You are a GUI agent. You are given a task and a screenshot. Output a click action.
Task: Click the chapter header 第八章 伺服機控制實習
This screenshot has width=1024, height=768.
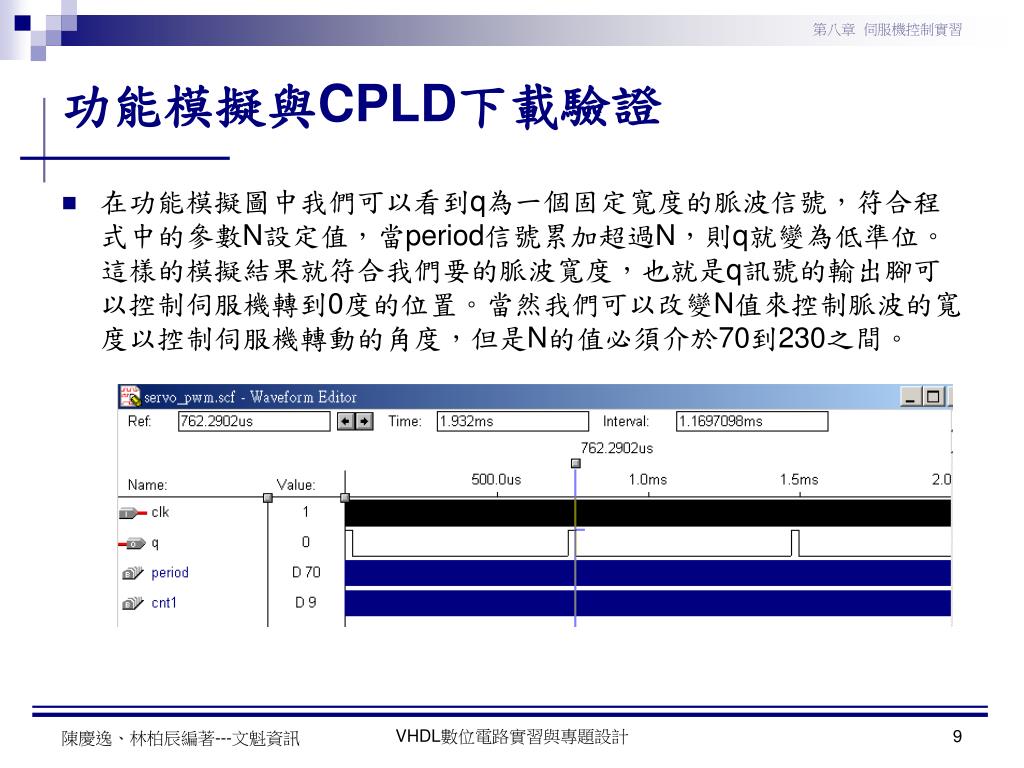point(888,29)
